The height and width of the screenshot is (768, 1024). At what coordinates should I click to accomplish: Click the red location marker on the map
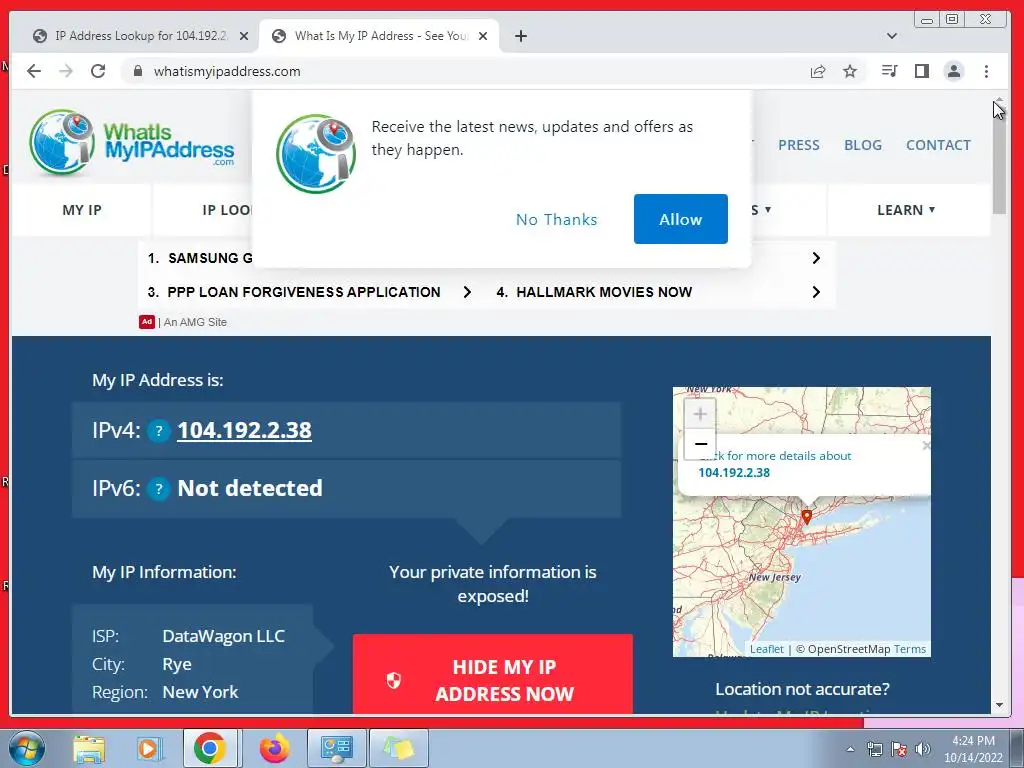tap(807, 517)
